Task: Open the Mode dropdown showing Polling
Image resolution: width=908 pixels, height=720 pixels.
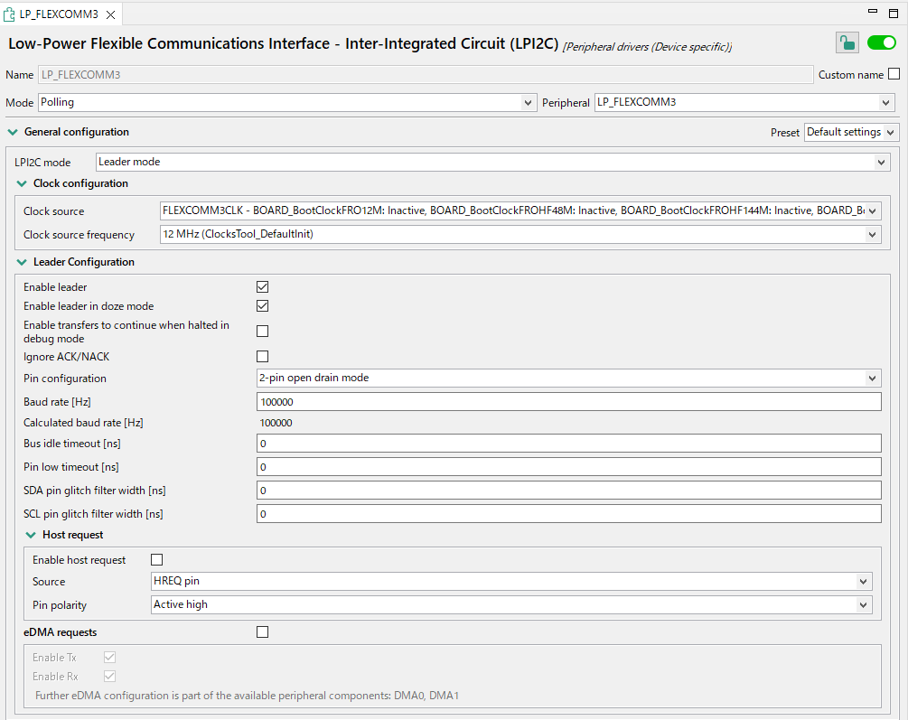Action: (287, 103)
